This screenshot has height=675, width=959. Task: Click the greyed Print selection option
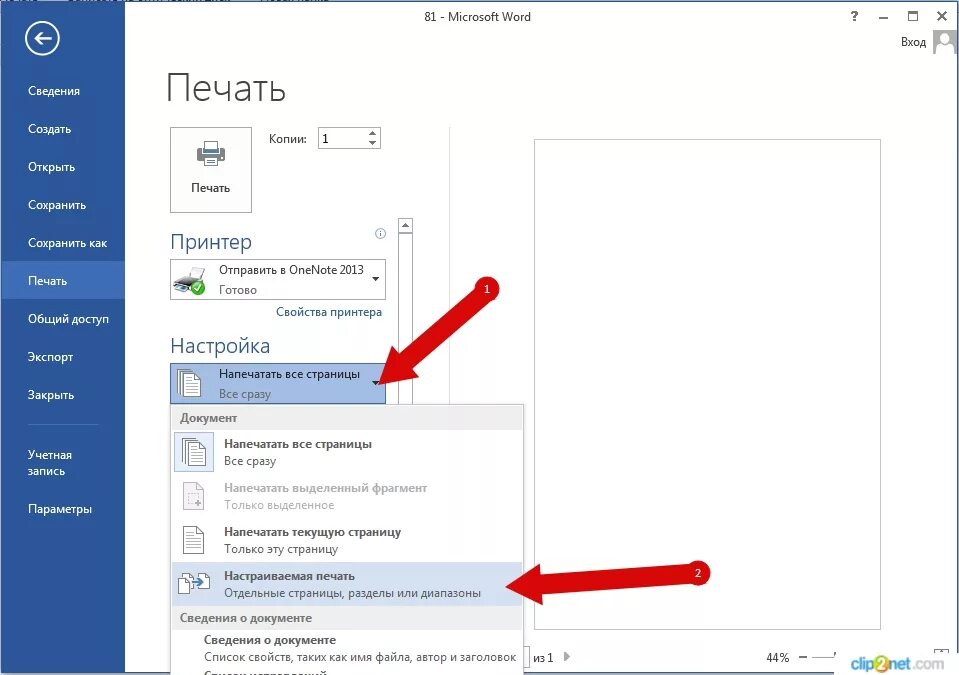[x=347, y=496]
